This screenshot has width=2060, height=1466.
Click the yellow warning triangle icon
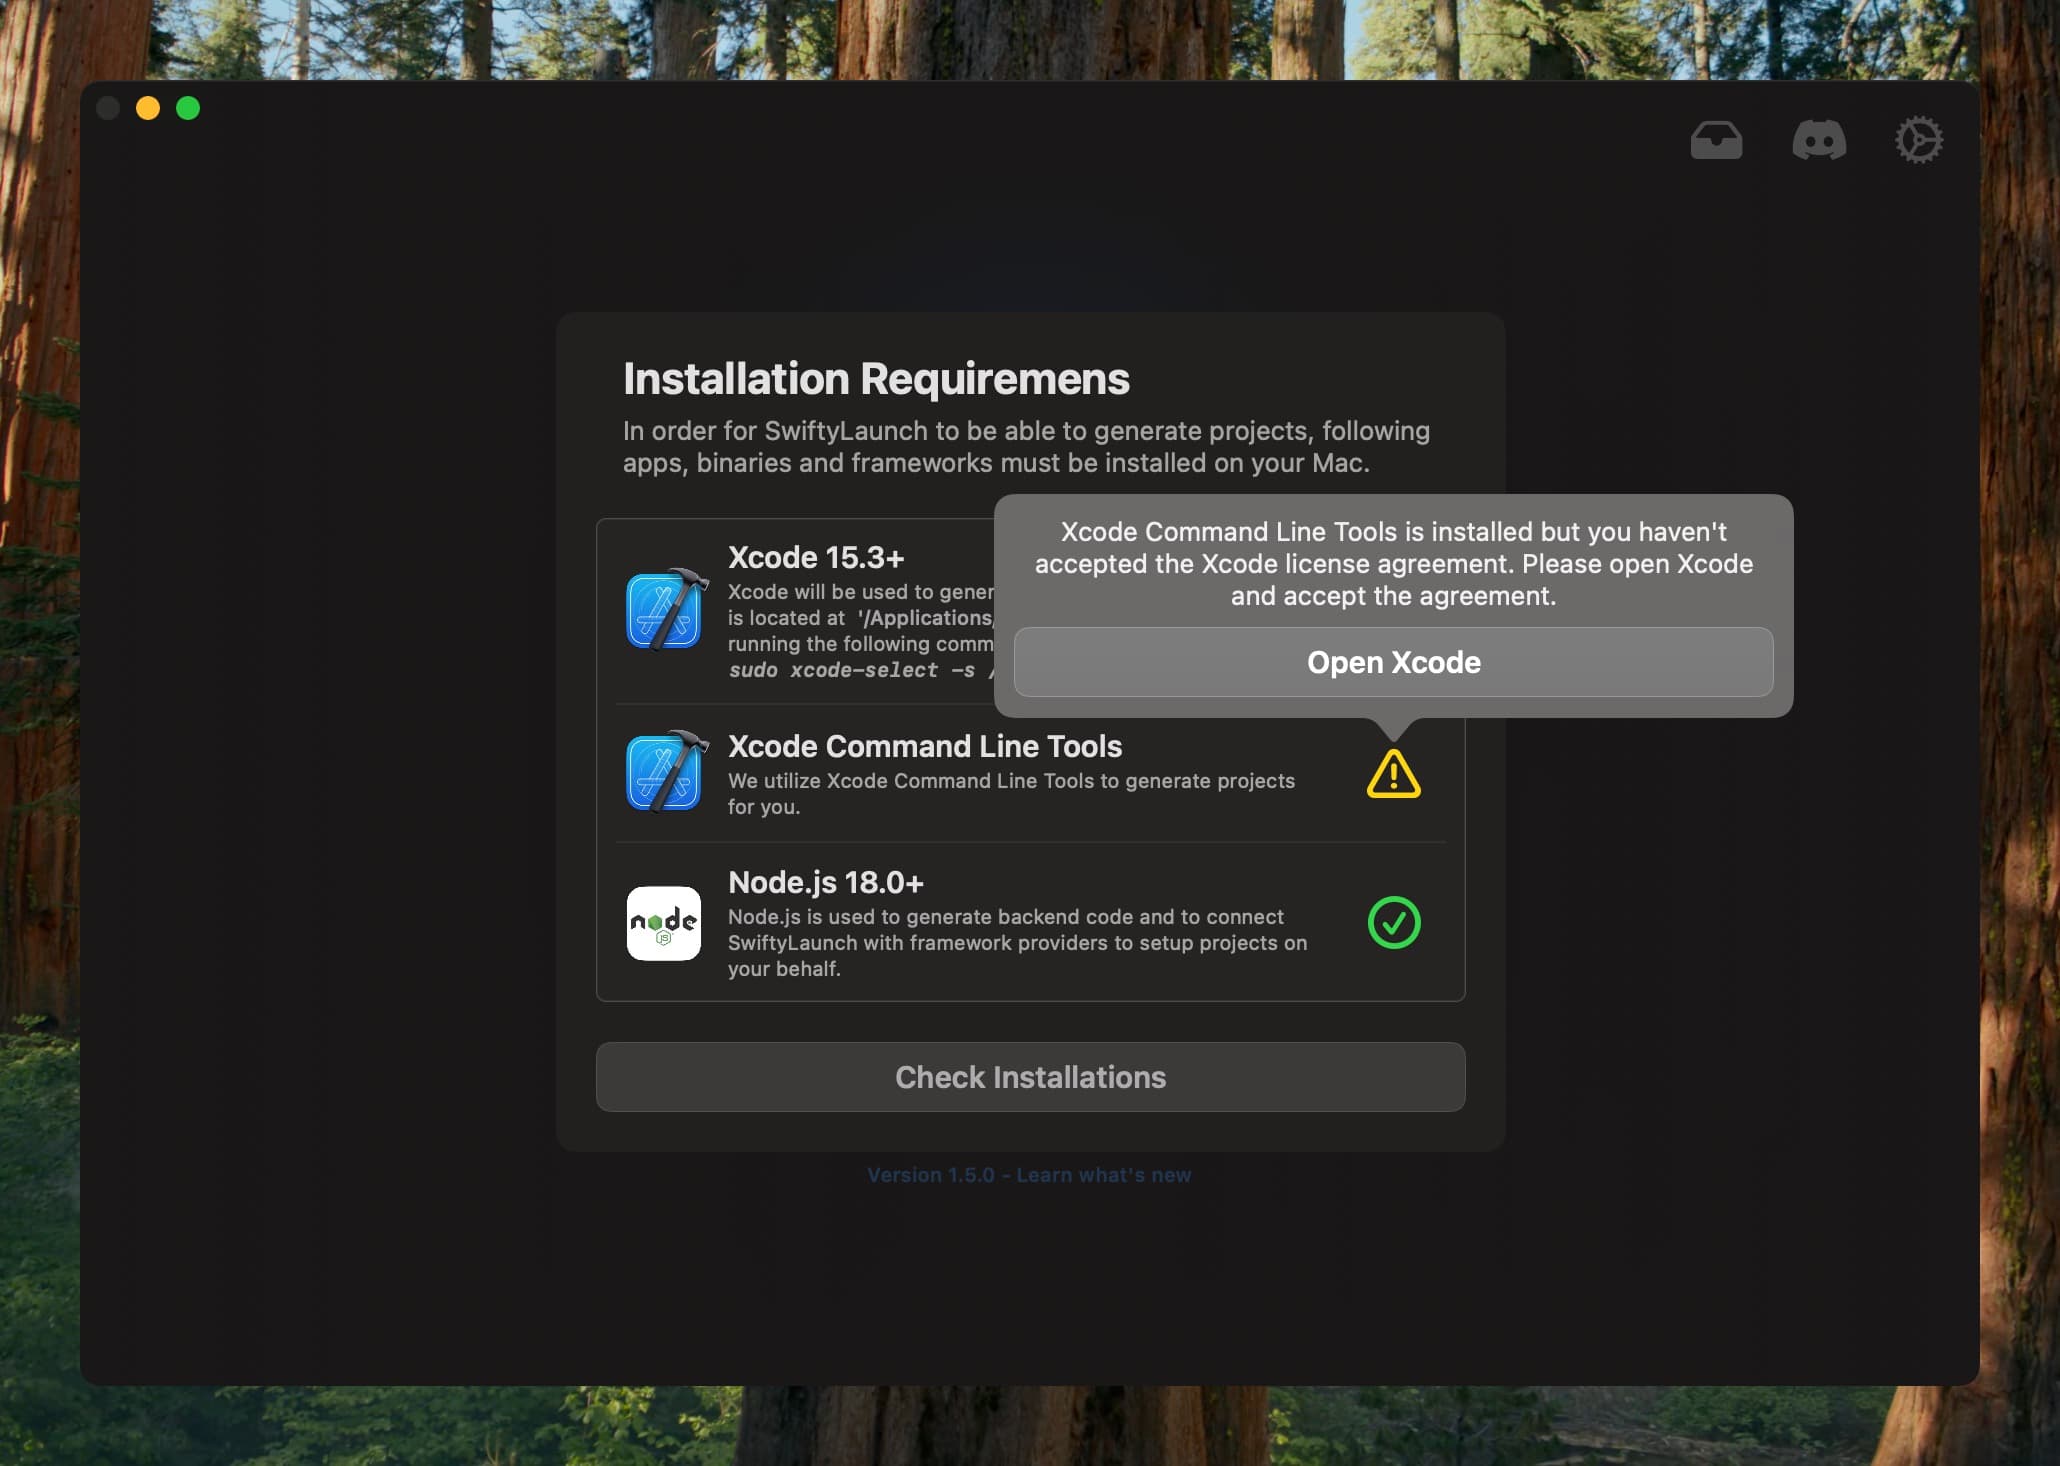pyautogui.click(x=1393, y=774)
